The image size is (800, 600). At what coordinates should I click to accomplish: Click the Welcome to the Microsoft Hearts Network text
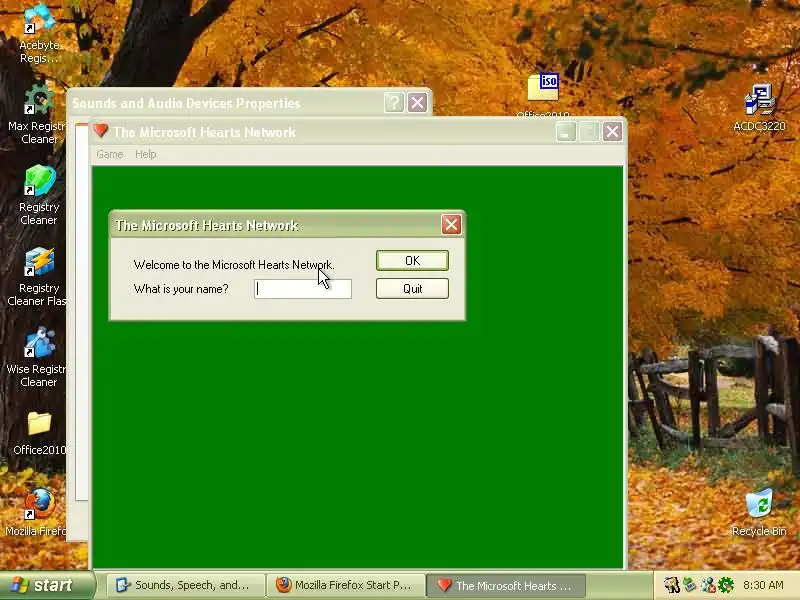pyautogui.click(x=234, y=265)
